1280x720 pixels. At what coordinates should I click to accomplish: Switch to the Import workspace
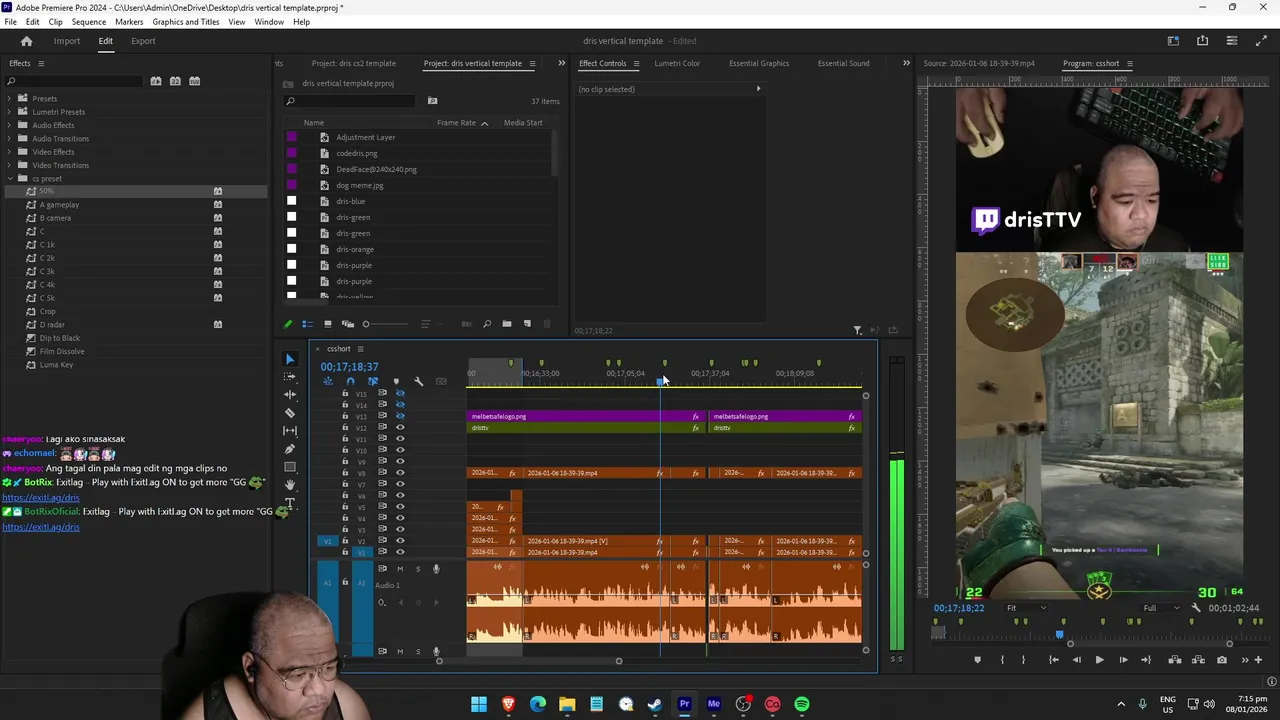[67, 41]
